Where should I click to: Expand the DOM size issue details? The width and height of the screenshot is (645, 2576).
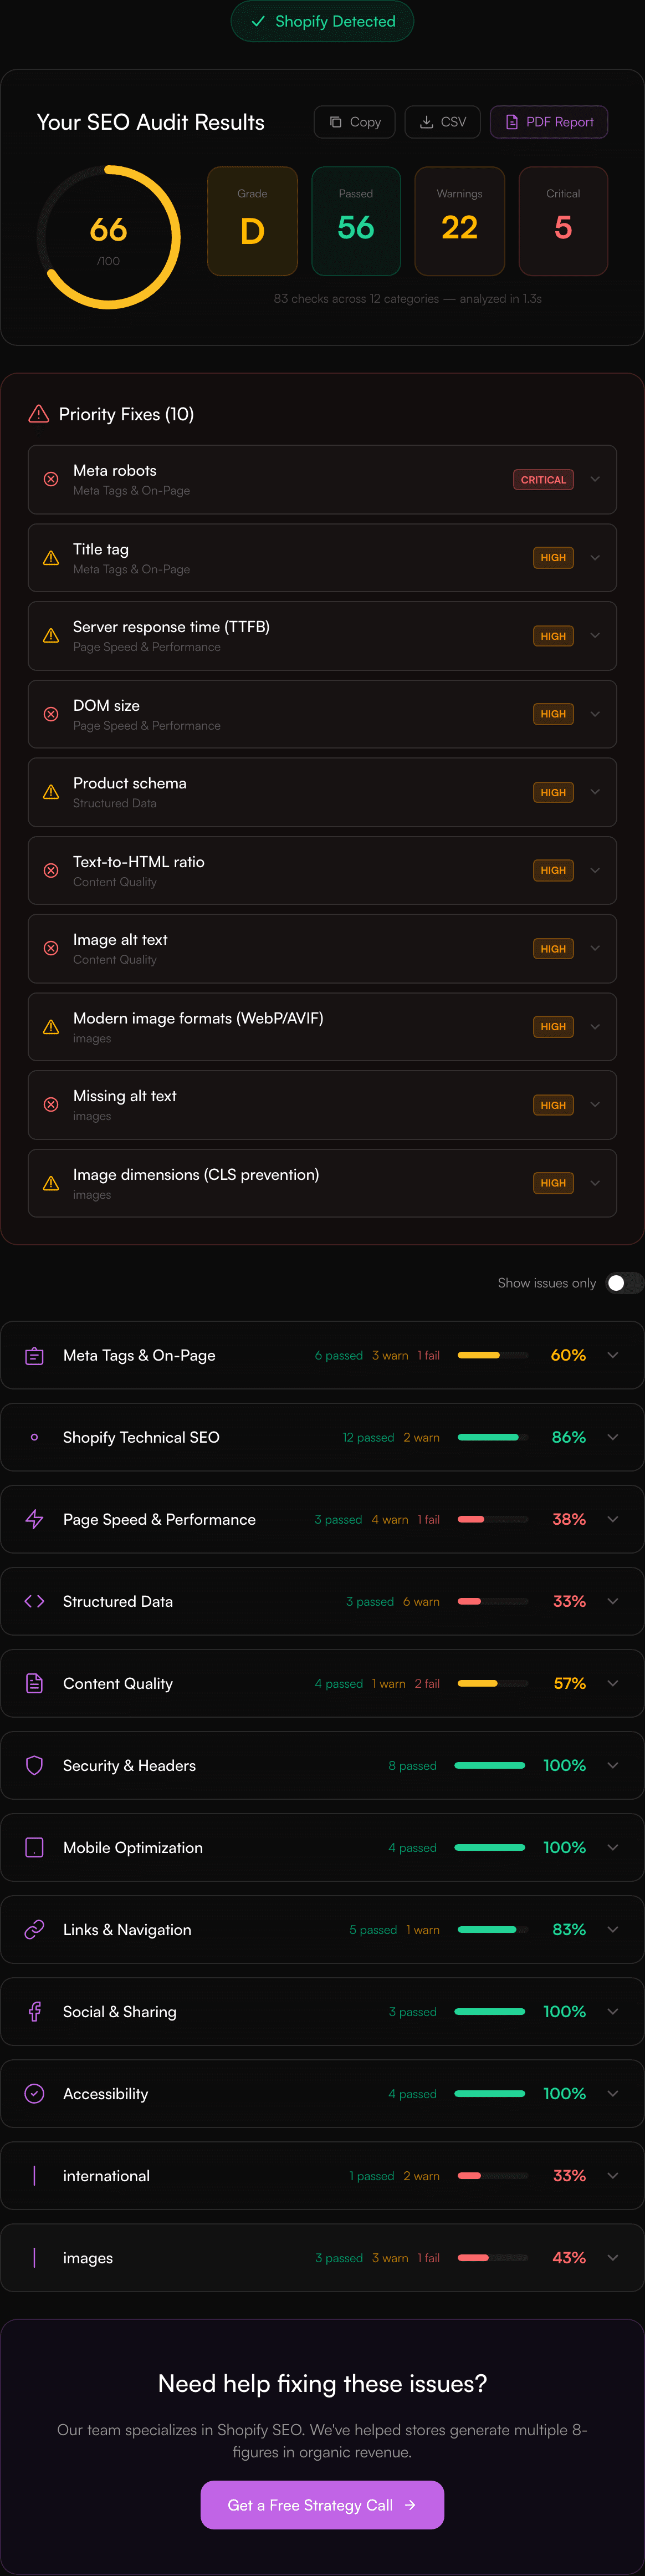(x=595, y=714)
